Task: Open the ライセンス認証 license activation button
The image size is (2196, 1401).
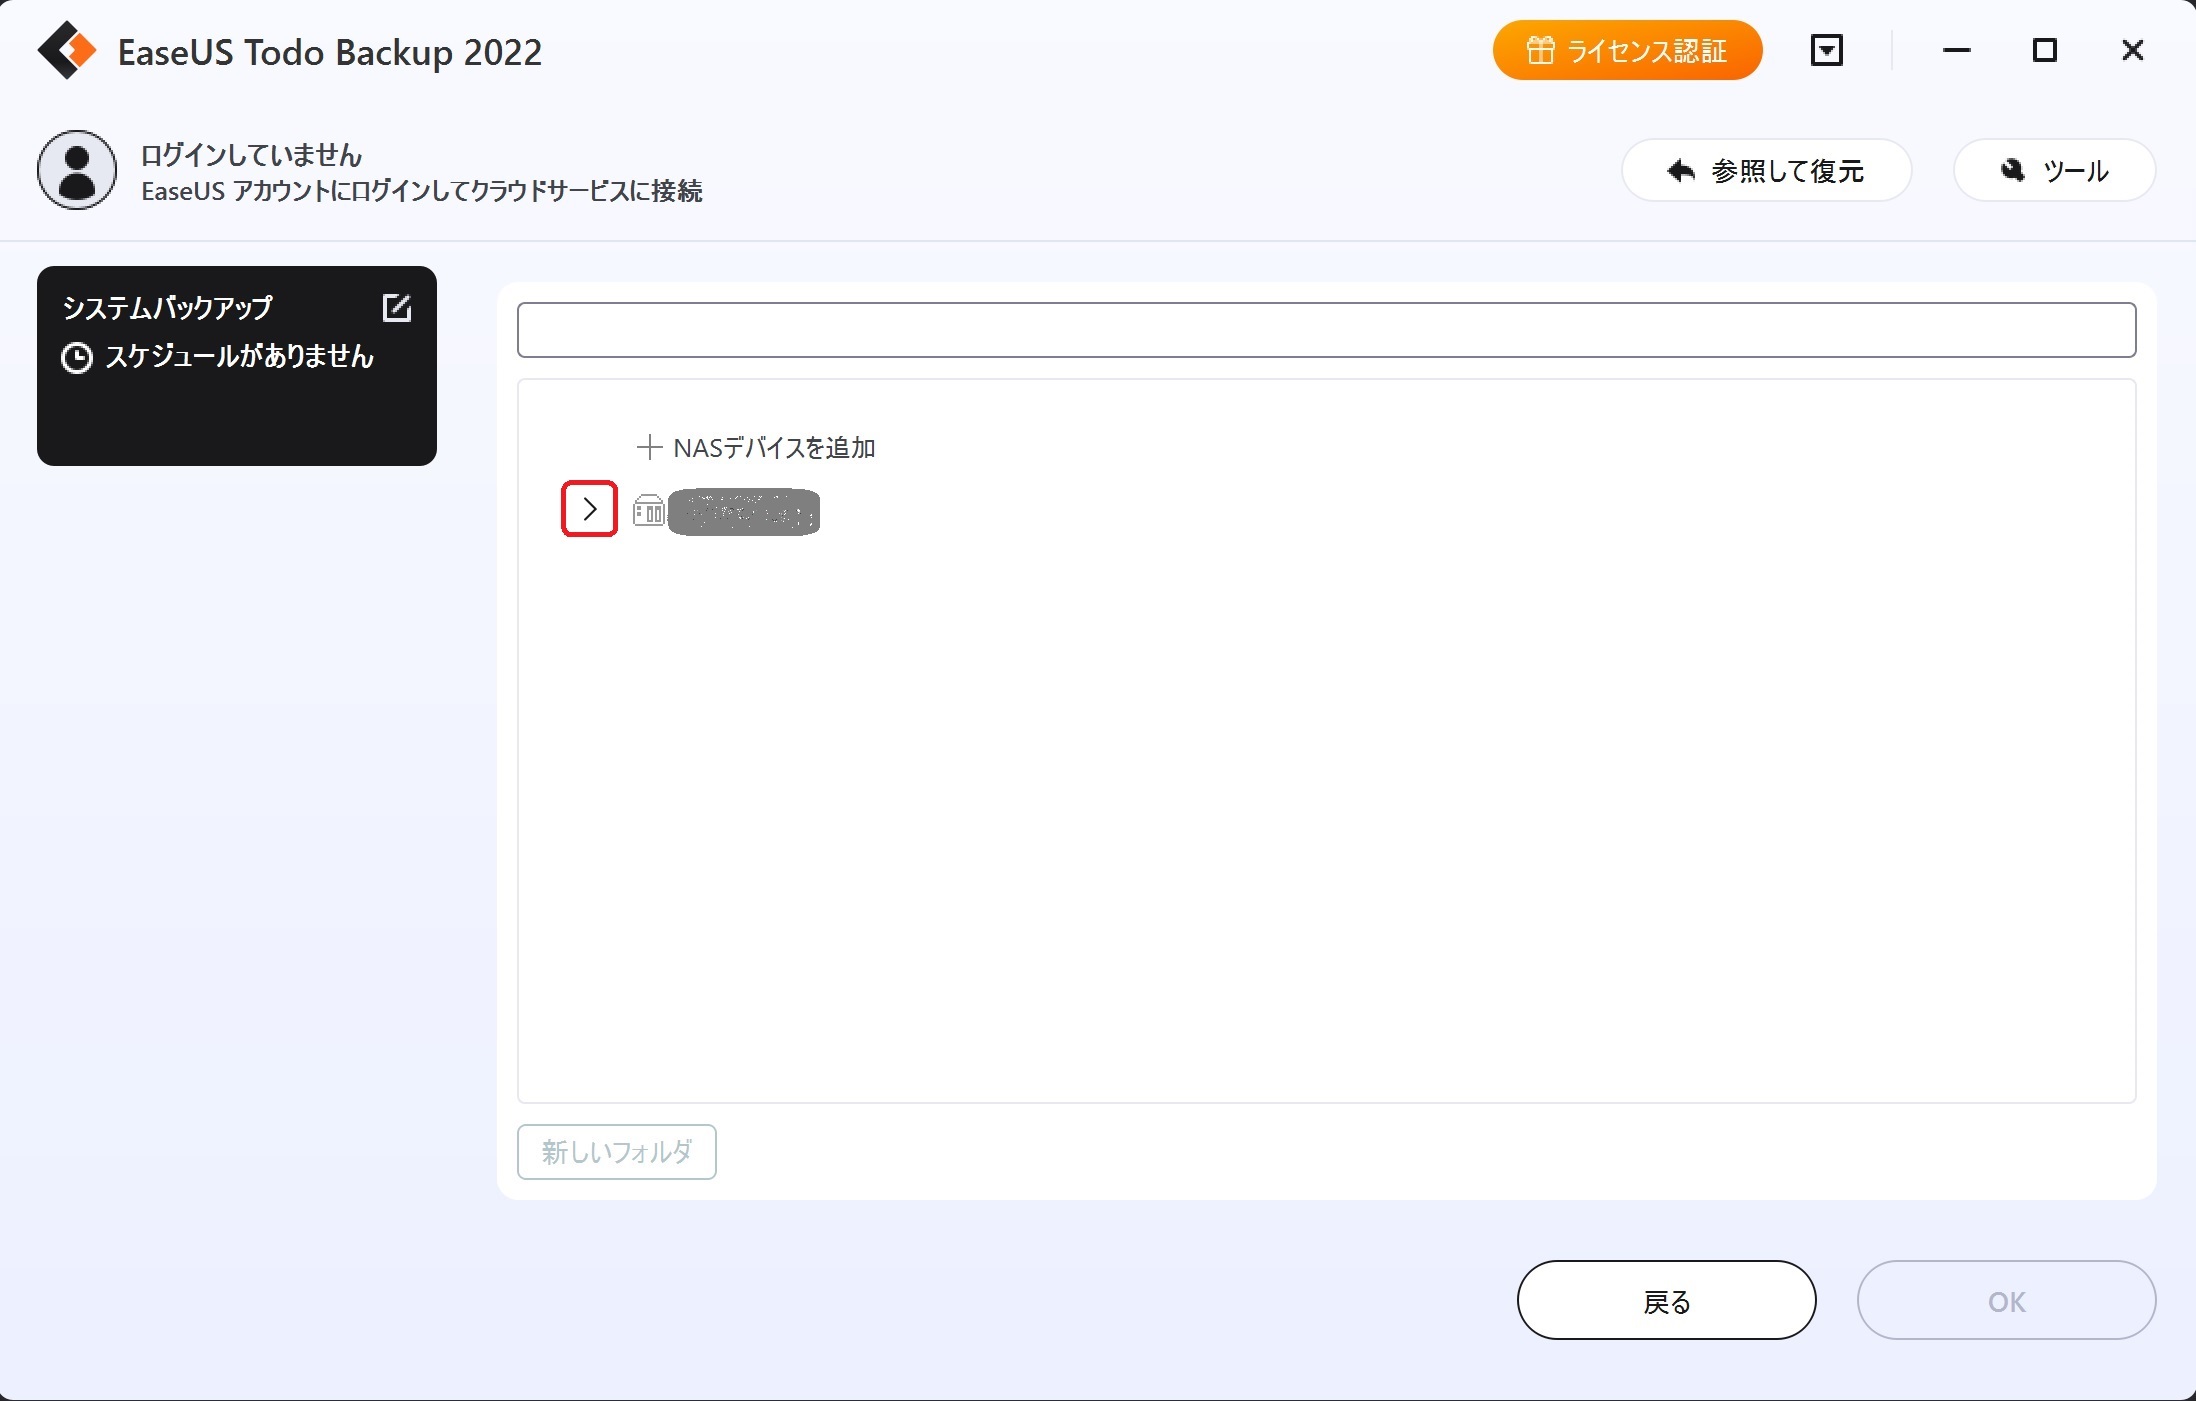Action: tap(1627, 50)
